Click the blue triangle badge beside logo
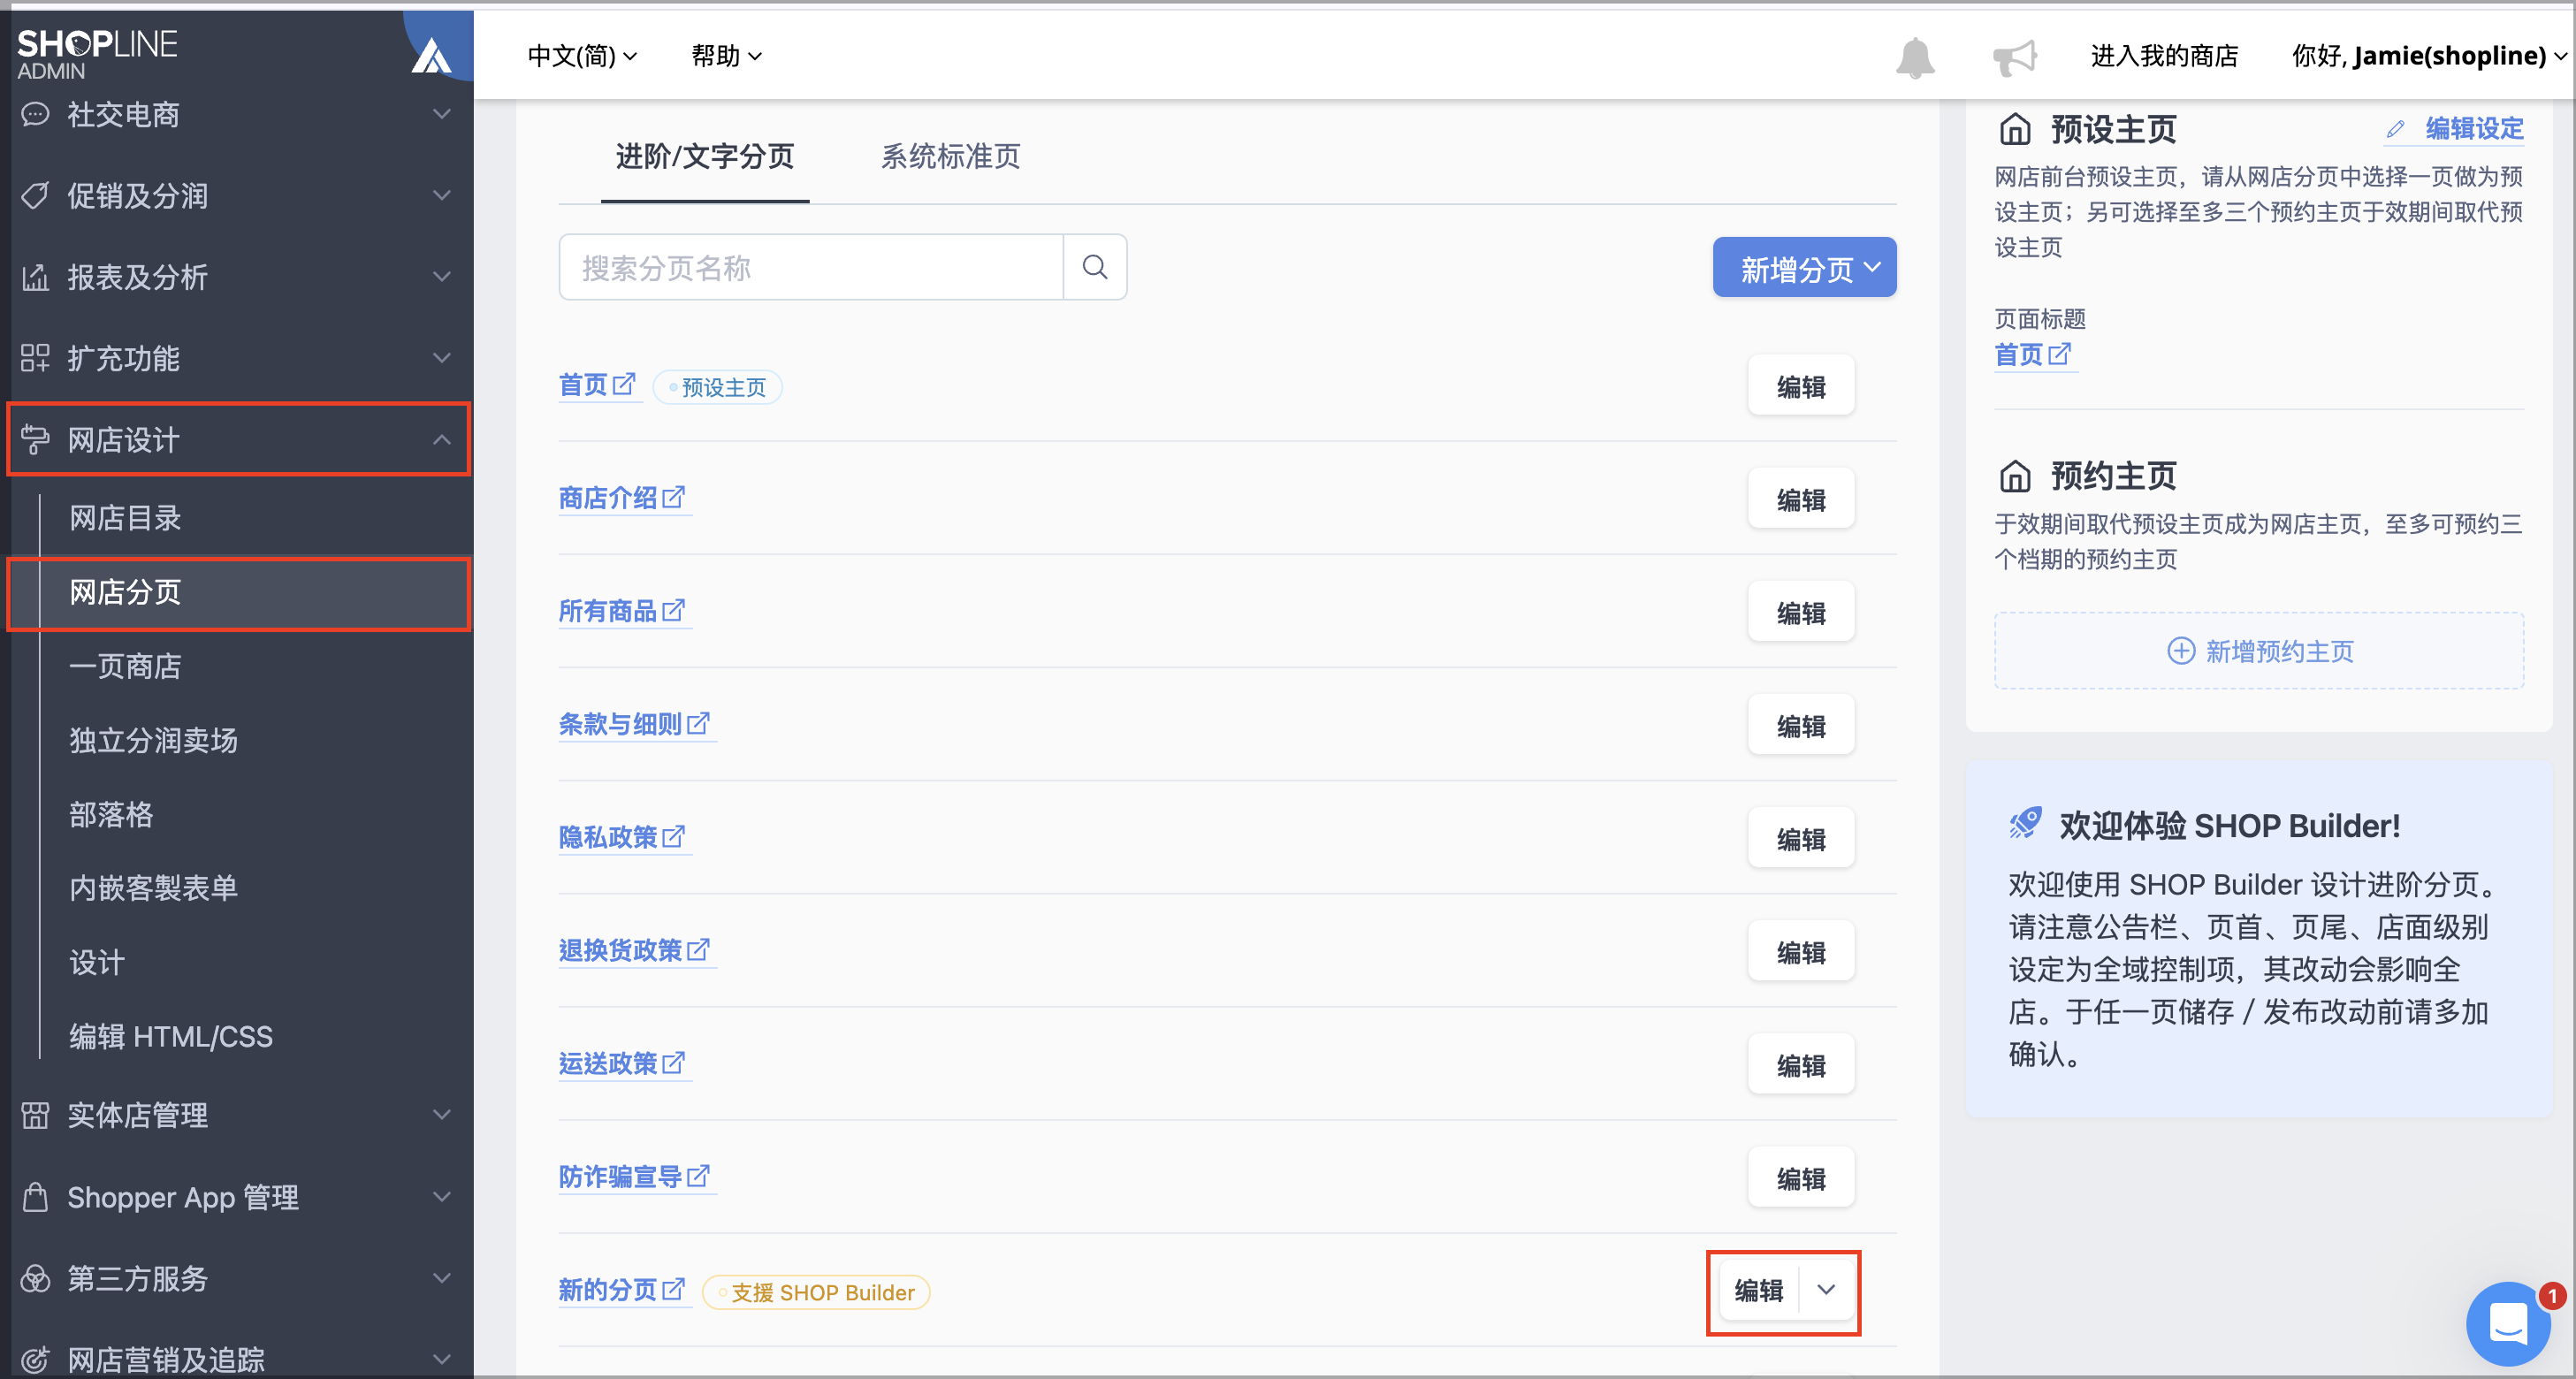The image size is (2576, 1379). coord(432,56)
